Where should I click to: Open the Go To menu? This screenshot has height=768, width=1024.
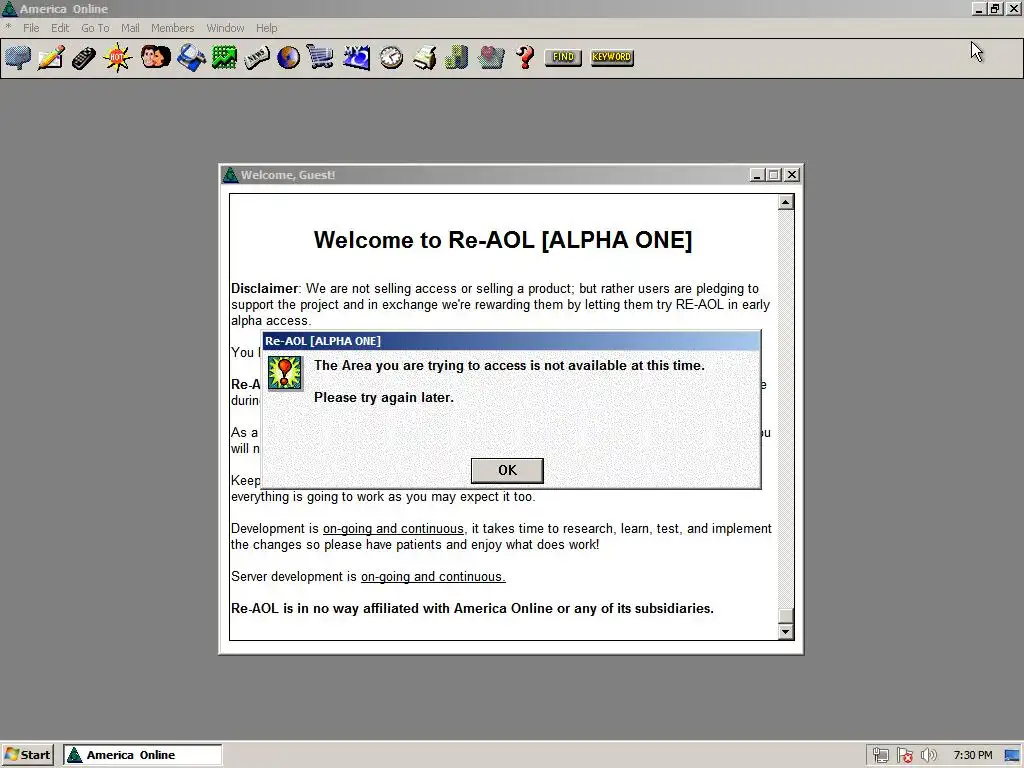pyautogui.click(x=95, y=28)
